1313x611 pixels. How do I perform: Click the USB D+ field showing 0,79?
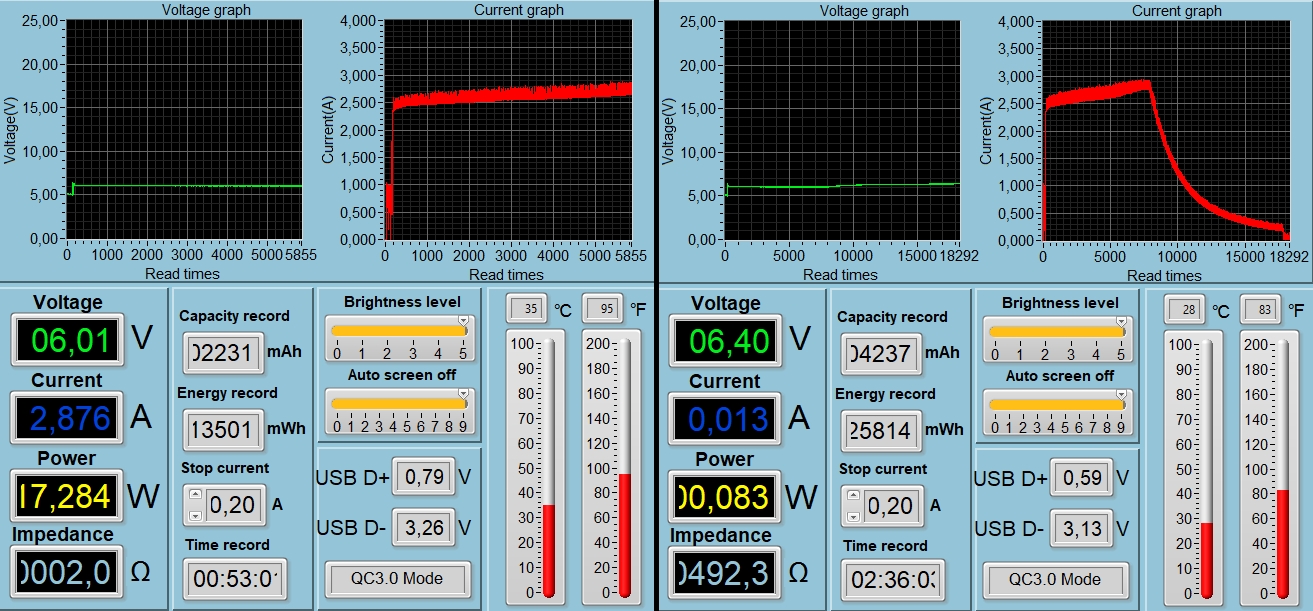click(423, 477)
